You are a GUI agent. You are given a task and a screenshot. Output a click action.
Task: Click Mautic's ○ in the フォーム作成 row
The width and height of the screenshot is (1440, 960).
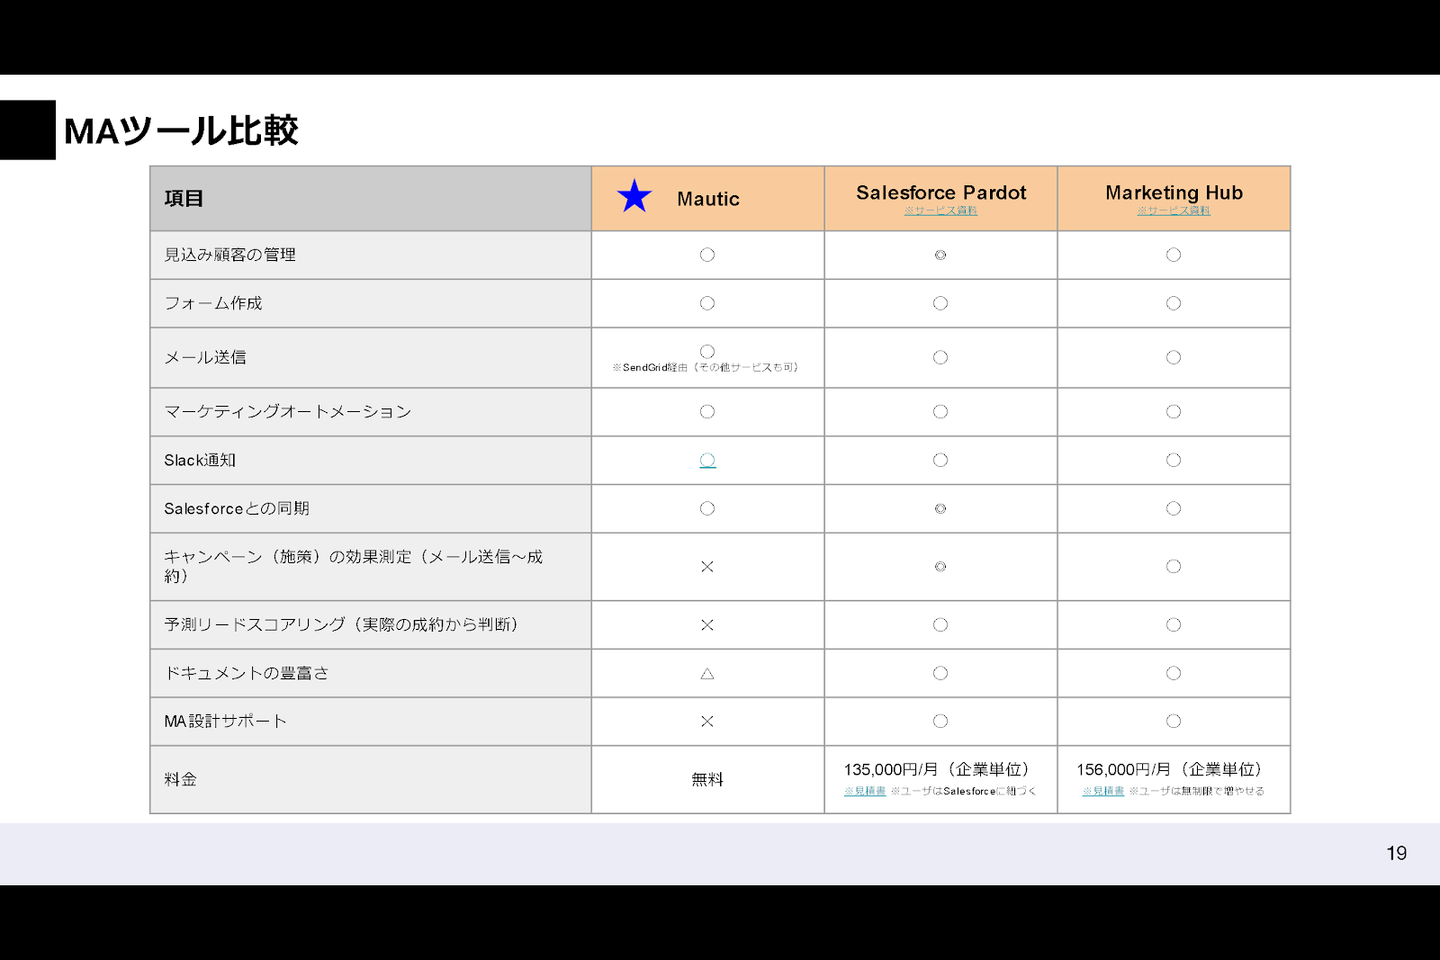click(x=707, y=303)
